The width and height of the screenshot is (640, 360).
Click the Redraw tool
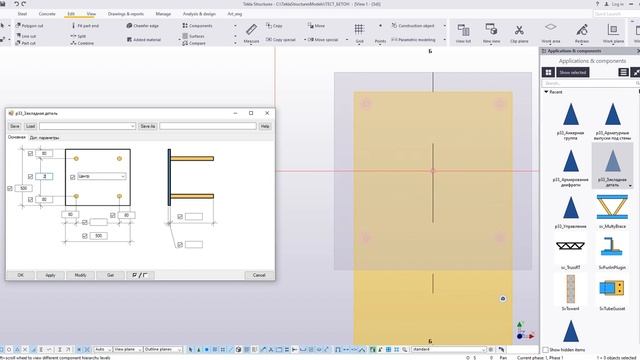pos(582,33)
